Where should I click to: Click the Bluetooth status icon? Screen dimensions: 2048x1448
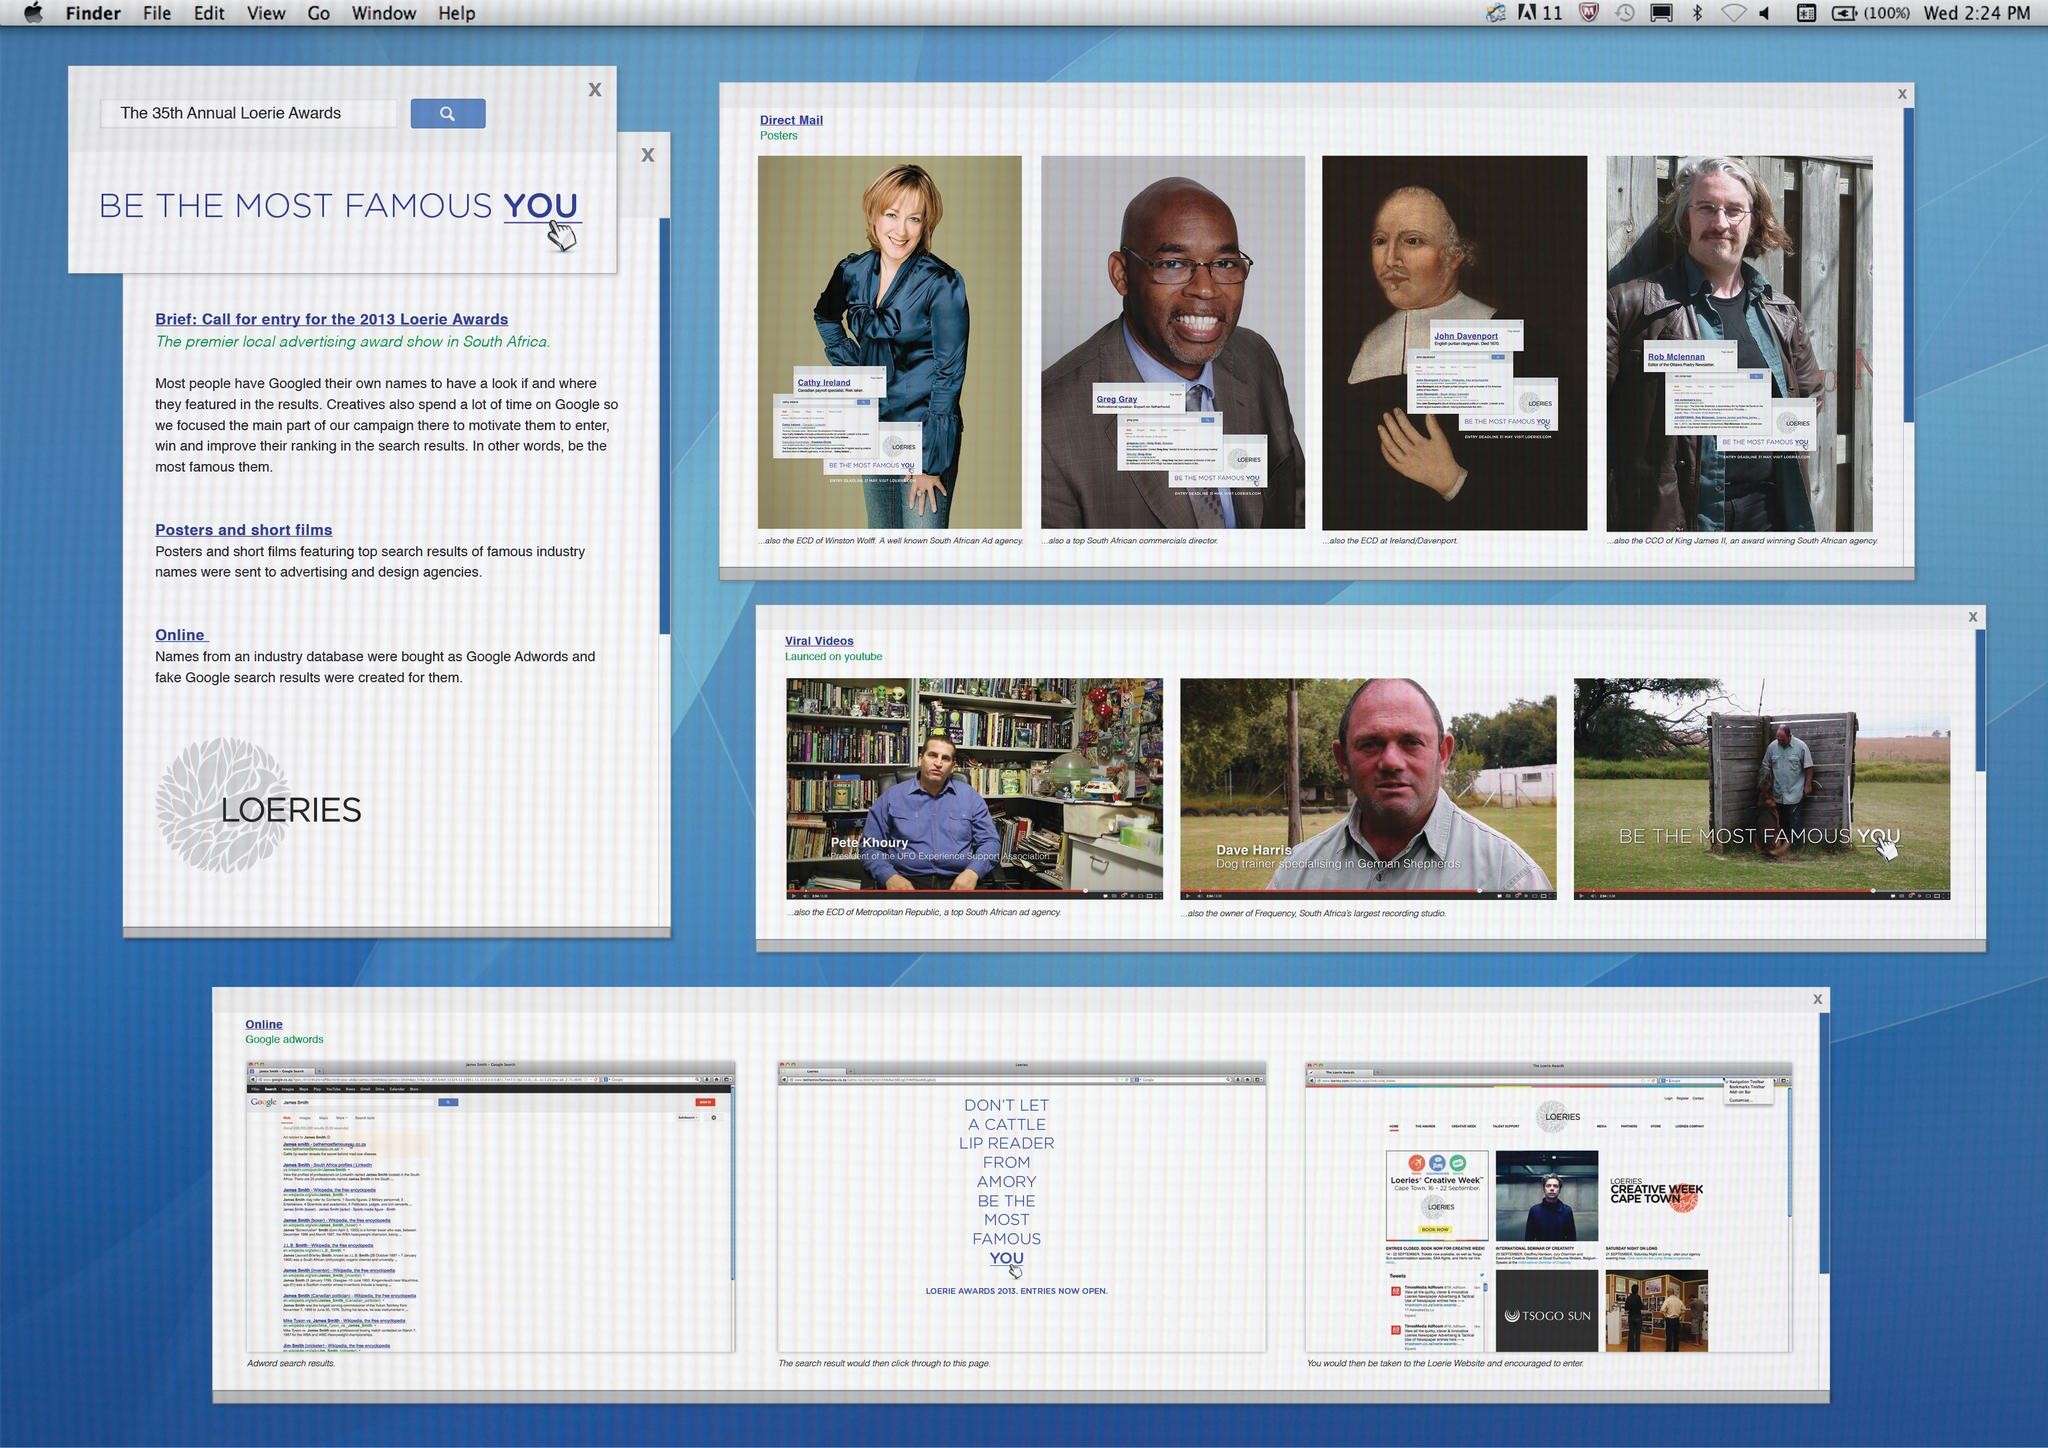click(x=1697, y=13)
